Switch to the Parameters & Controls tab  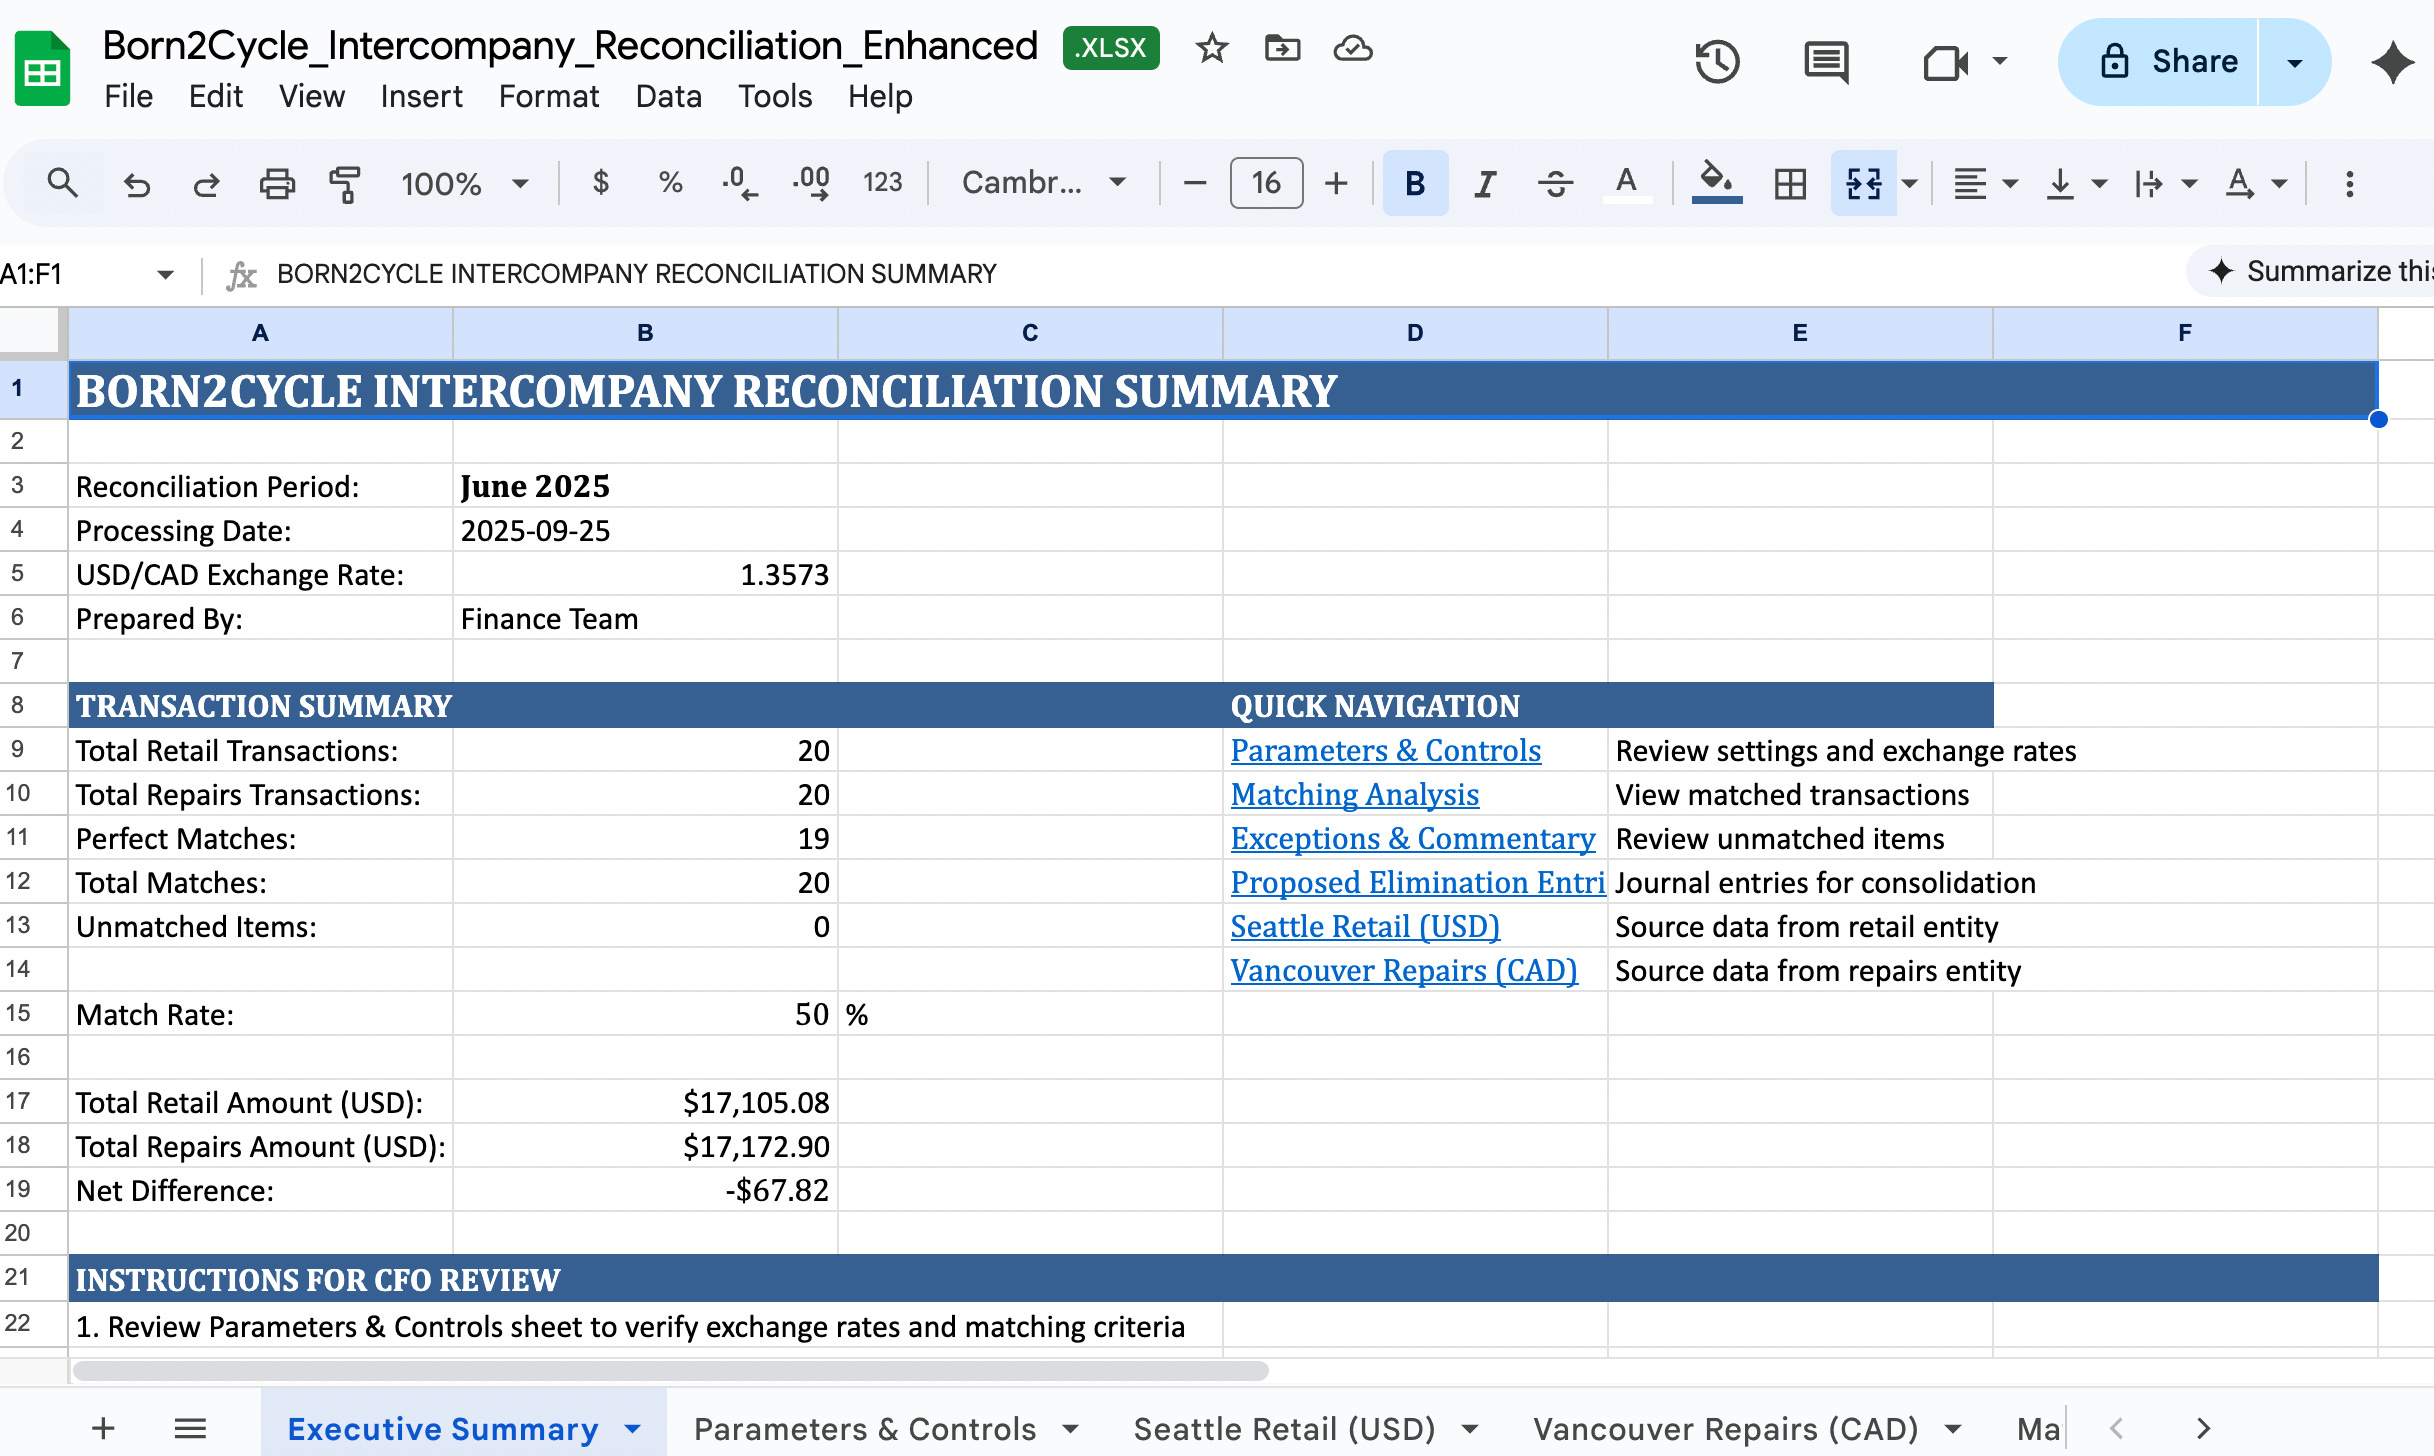point(866,1429)
